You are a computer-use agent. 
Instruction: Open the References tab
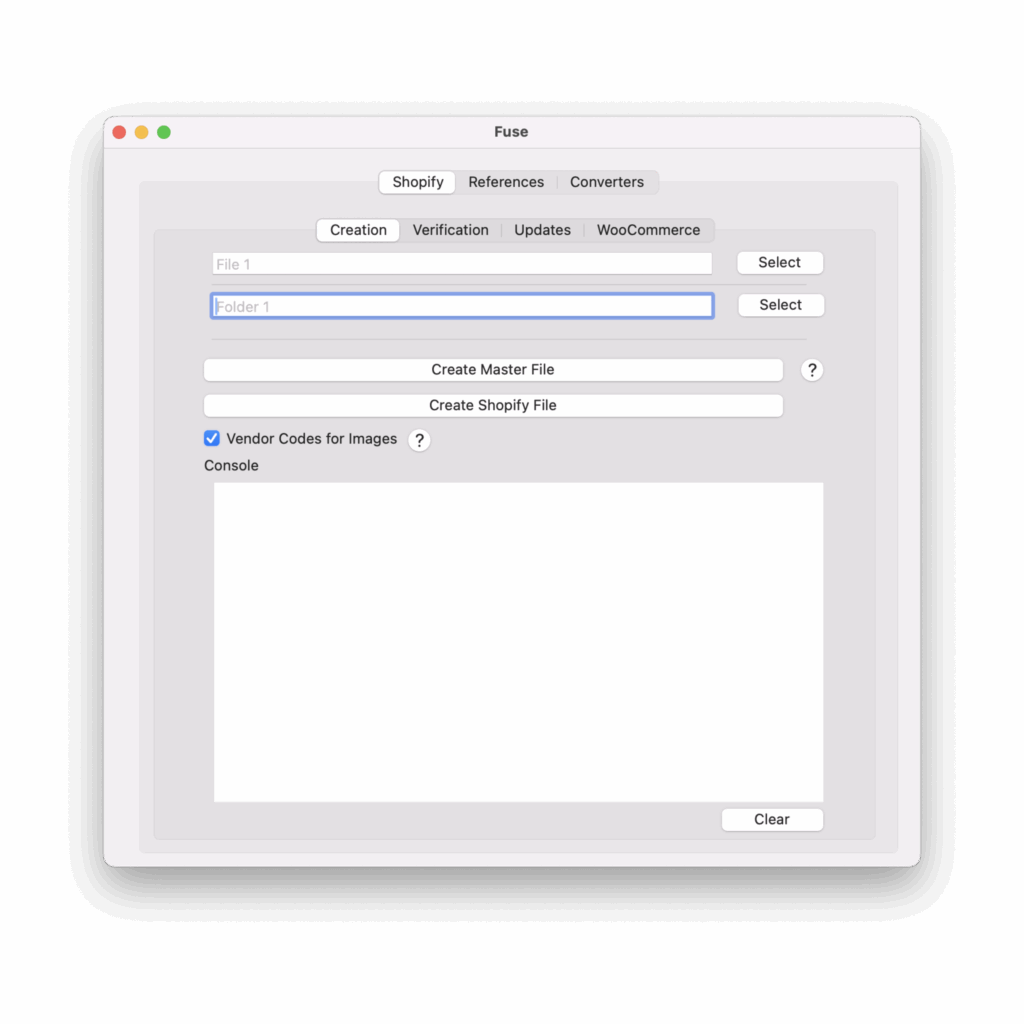tap(506, 182)
